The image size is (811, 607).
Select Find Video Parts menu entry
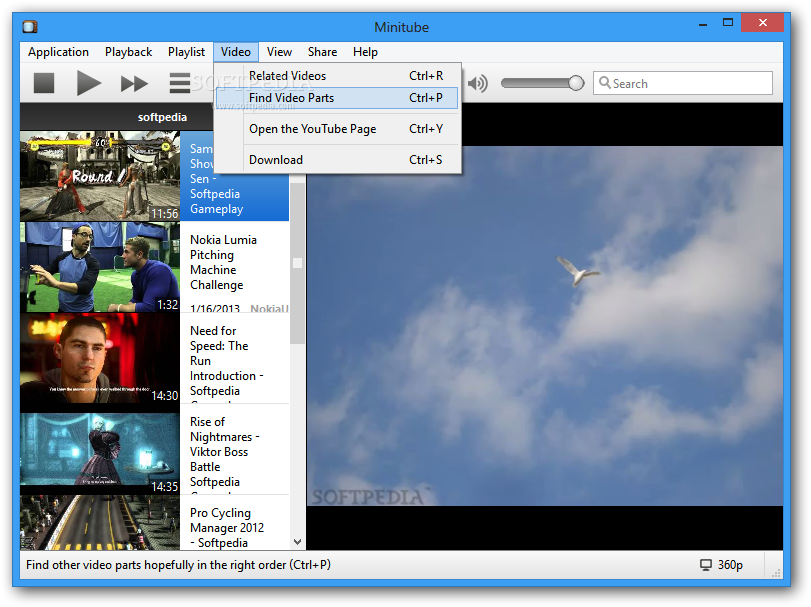337,98
